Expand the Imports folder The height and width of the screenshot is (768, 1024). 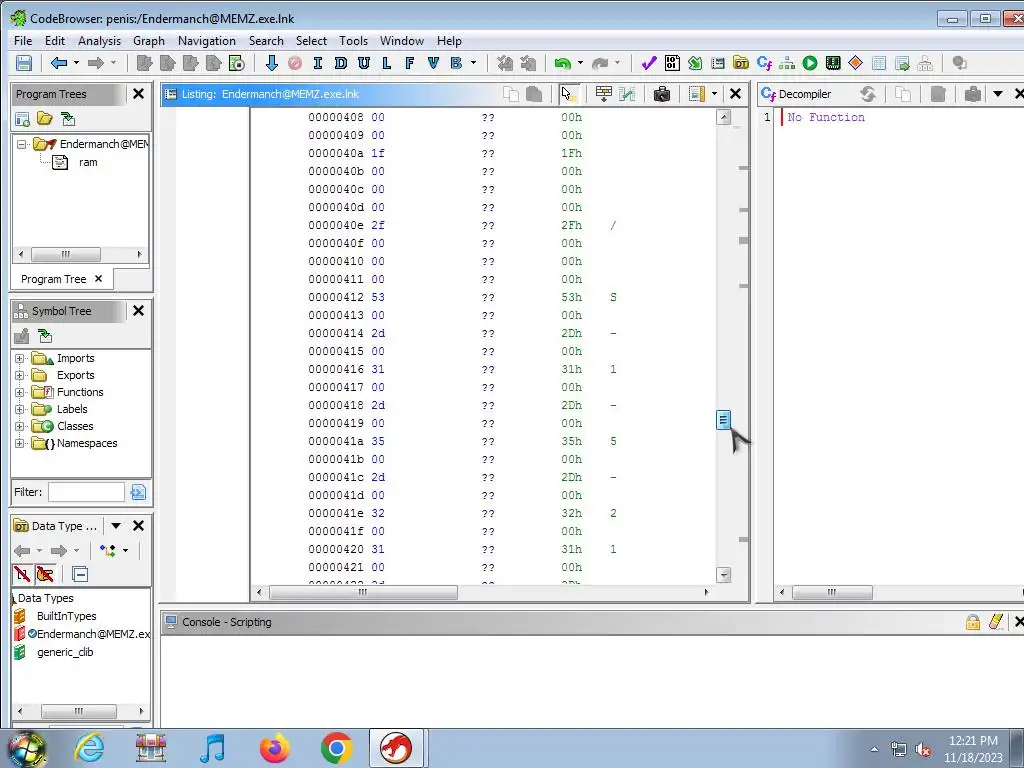(20, 359)
